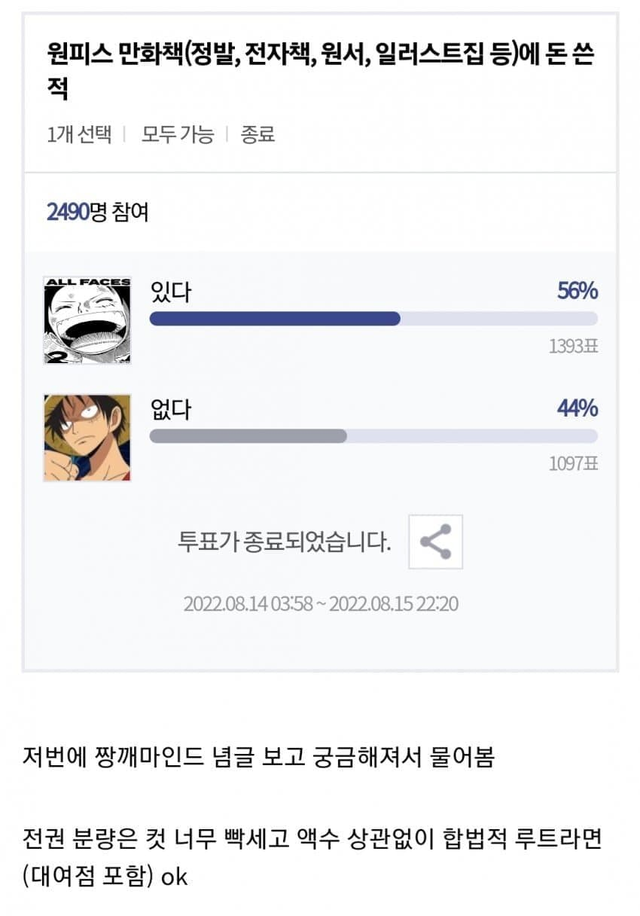Click the poll date range text
The image size is (640, 916).
[320, 604]
